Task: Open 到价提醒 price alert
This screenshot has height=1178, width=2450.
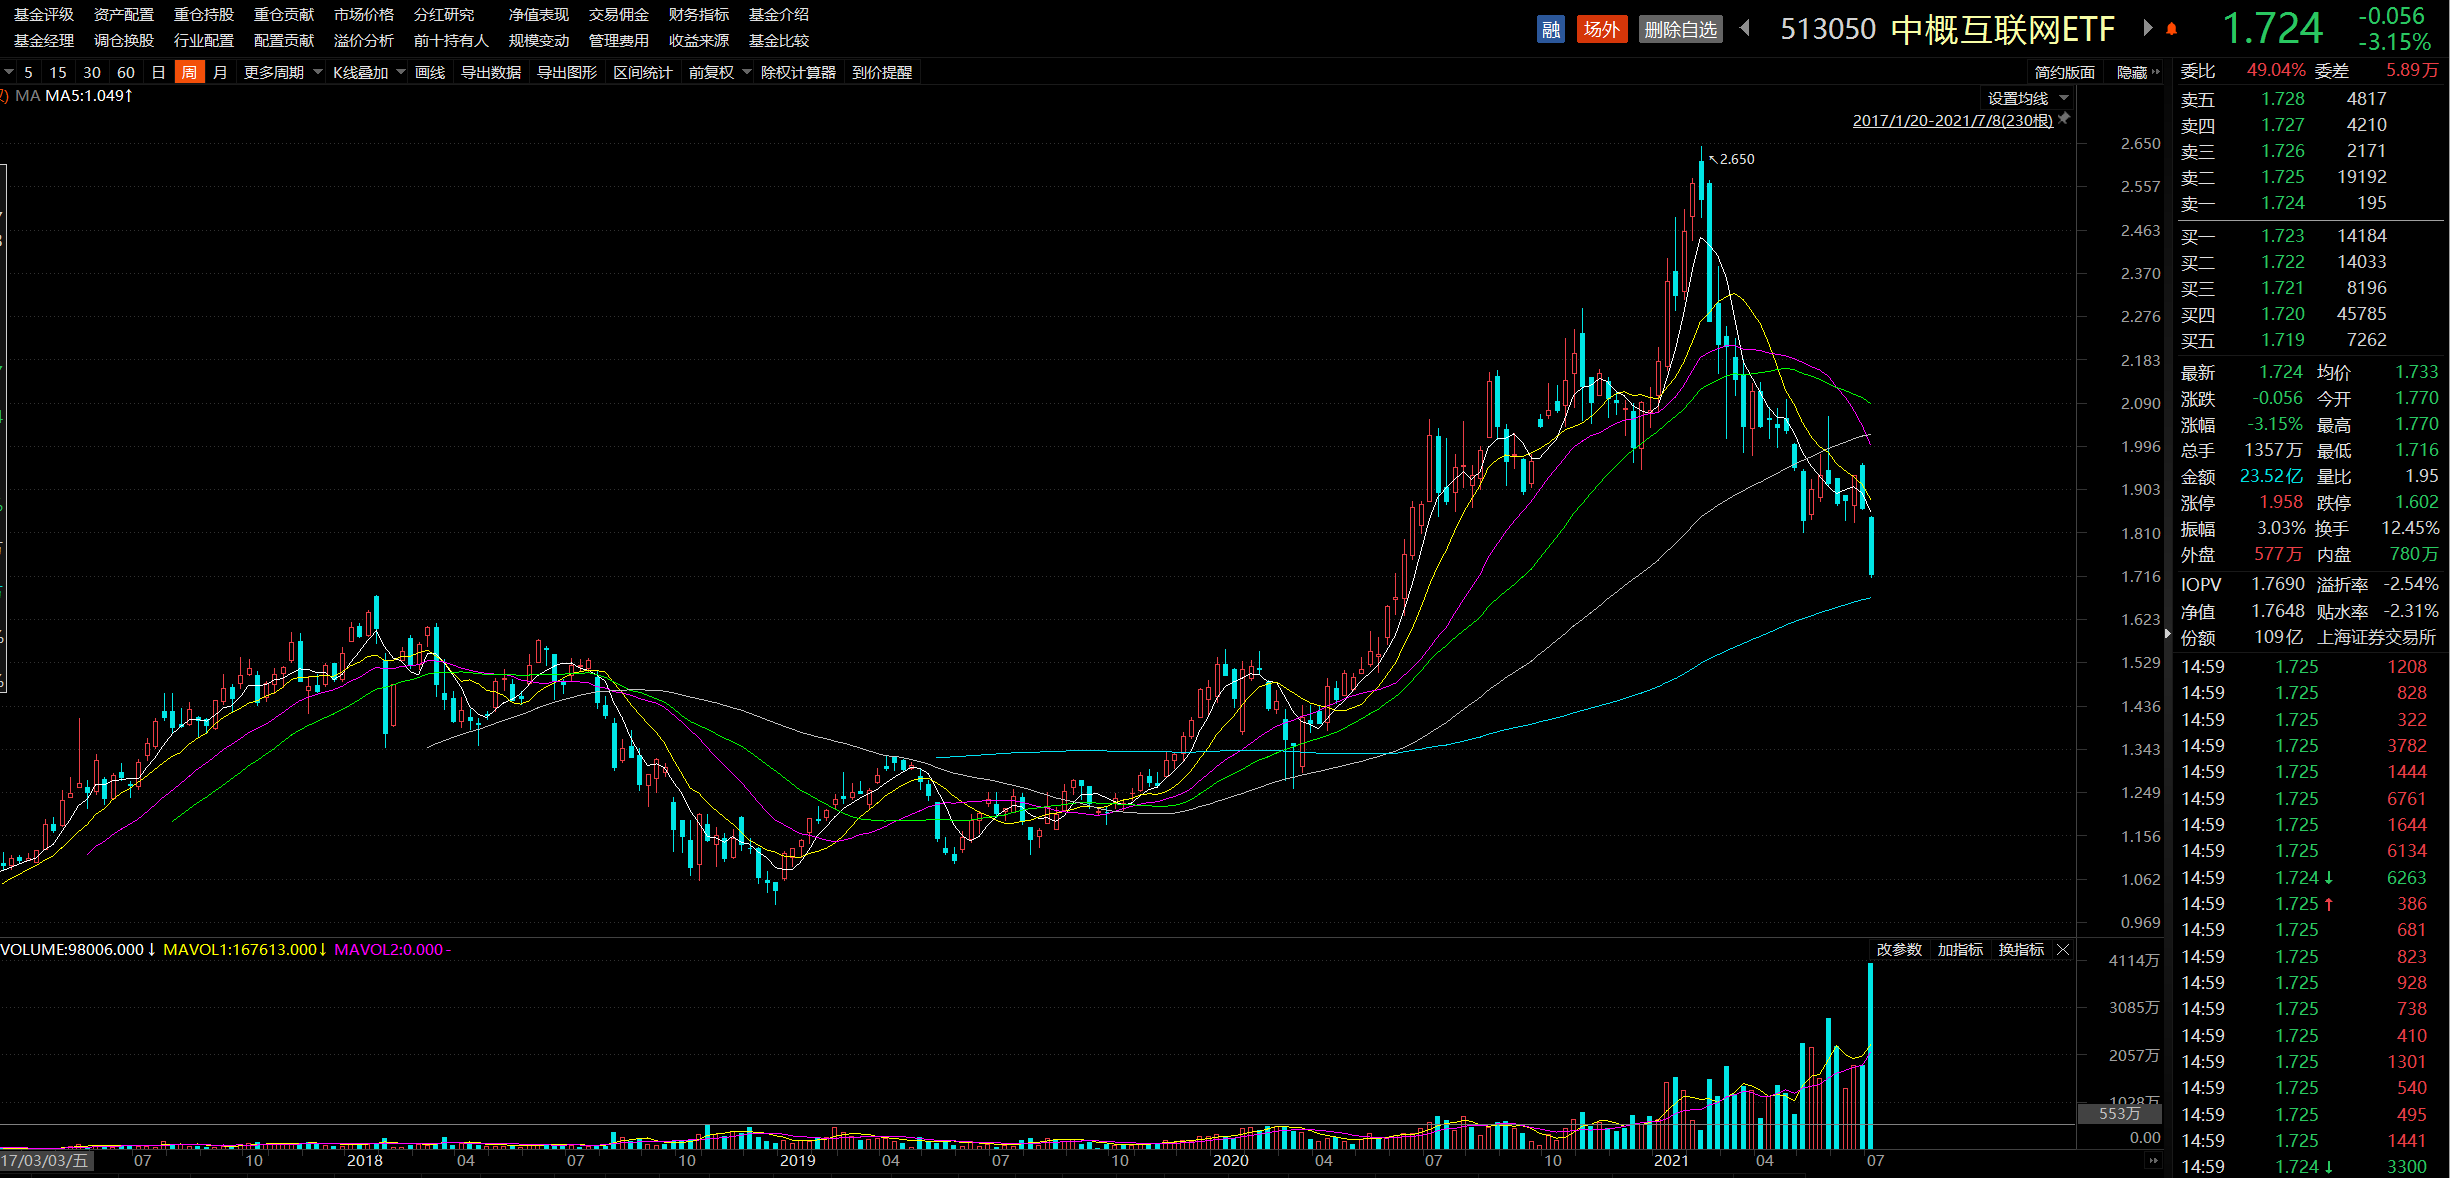Action: pos(882,72)
